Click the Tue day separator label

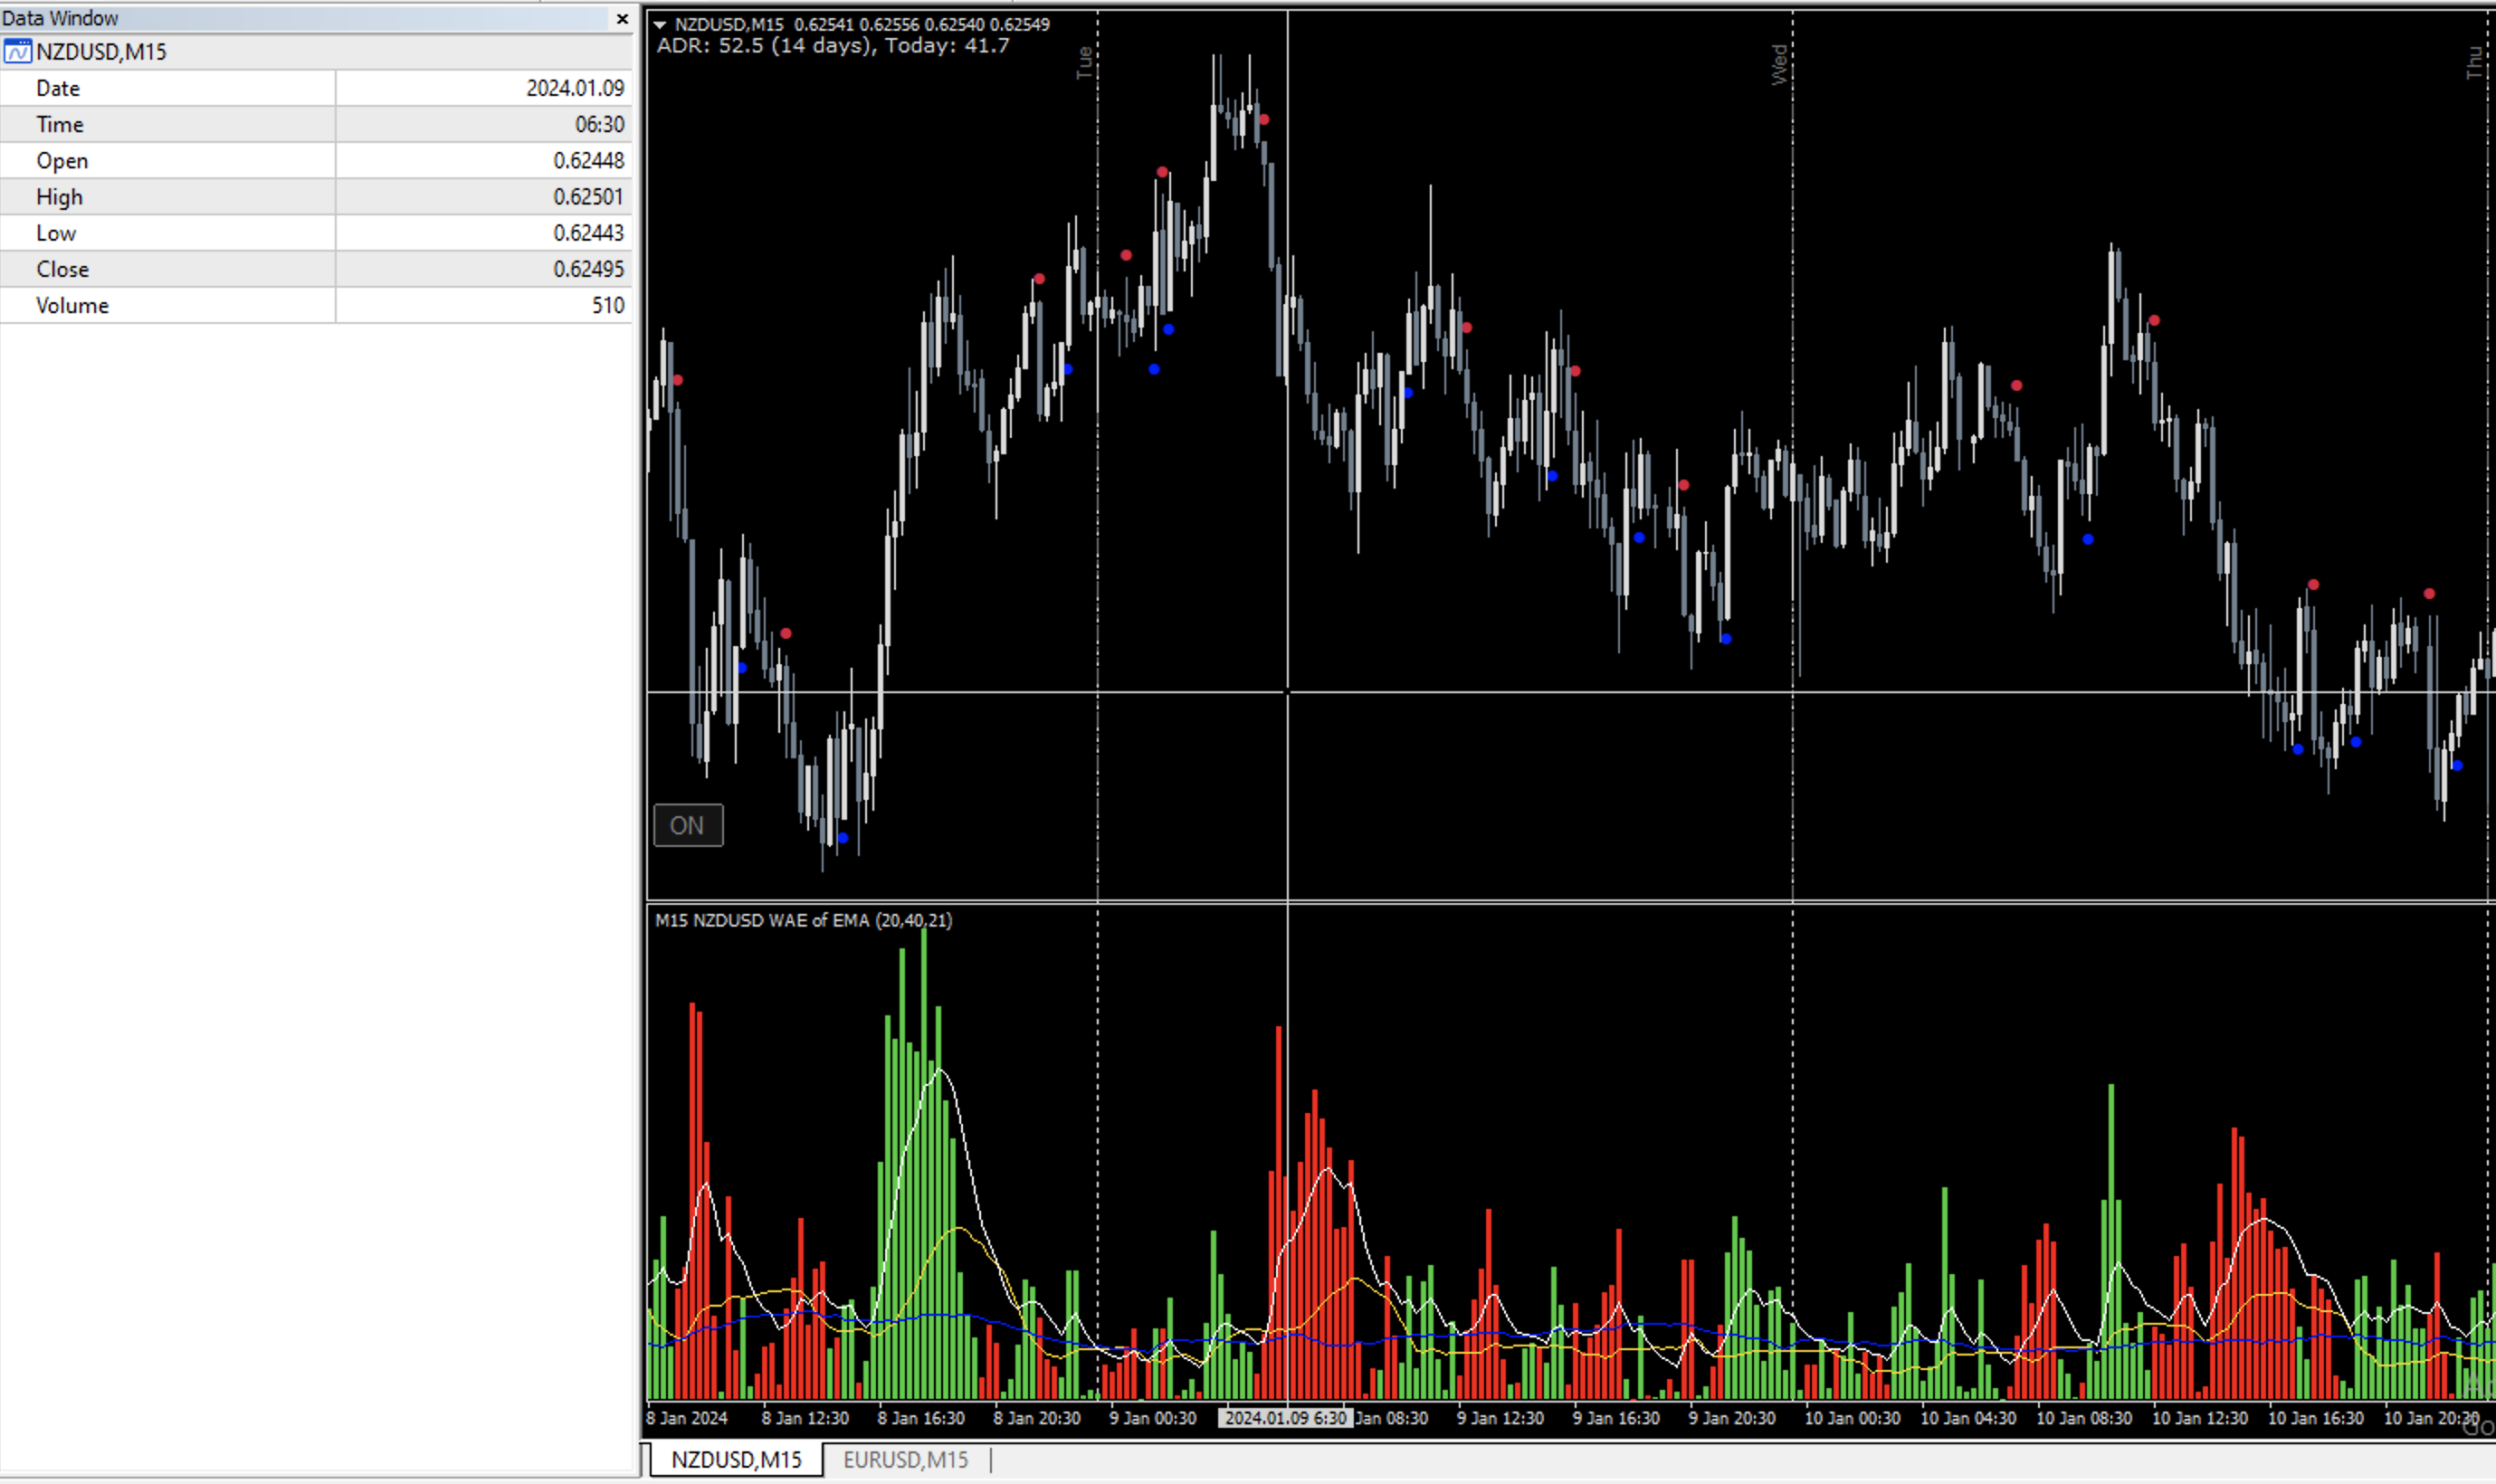pyautogui.click(x=1084, y=62)
